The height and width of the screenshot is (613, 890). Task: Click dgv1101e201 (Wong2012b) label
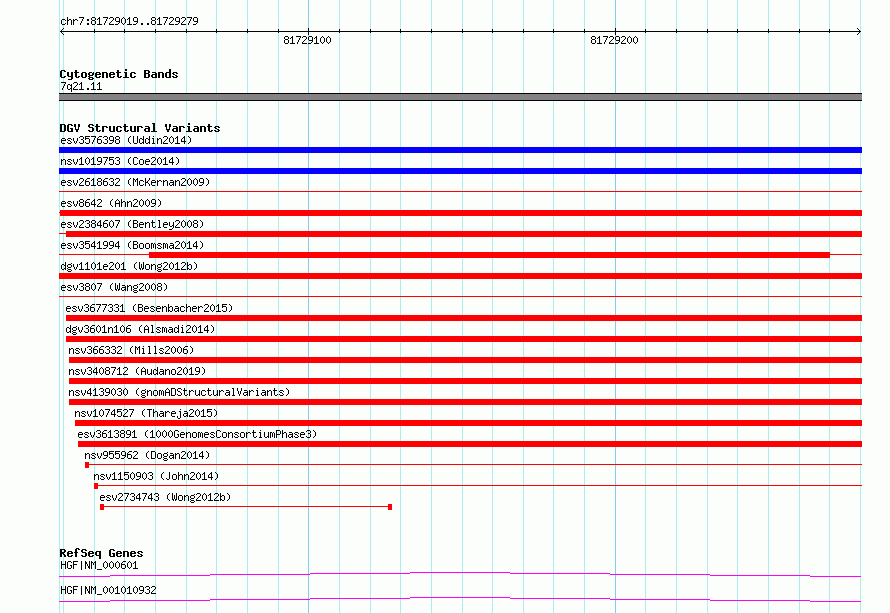pos(129,266)
